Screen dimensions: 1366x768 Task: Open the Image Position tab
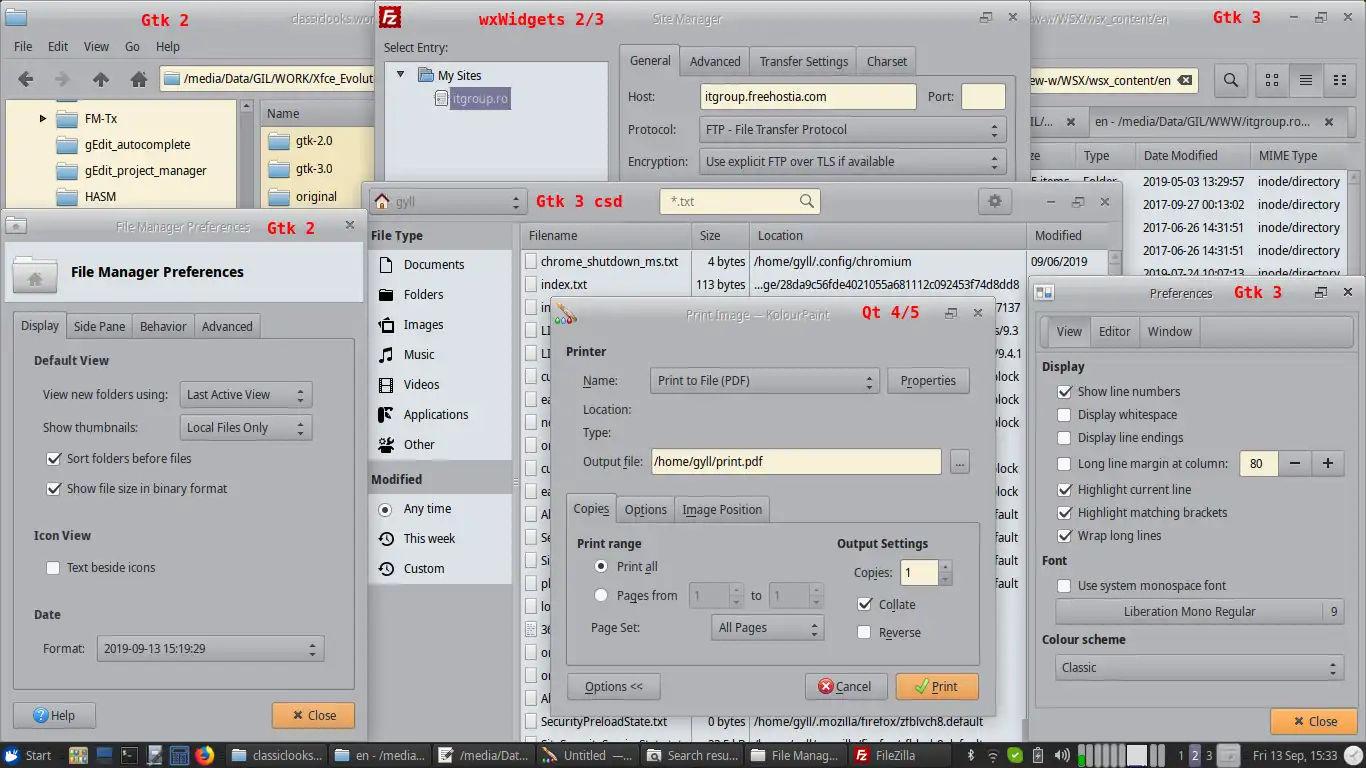point(721,510)
